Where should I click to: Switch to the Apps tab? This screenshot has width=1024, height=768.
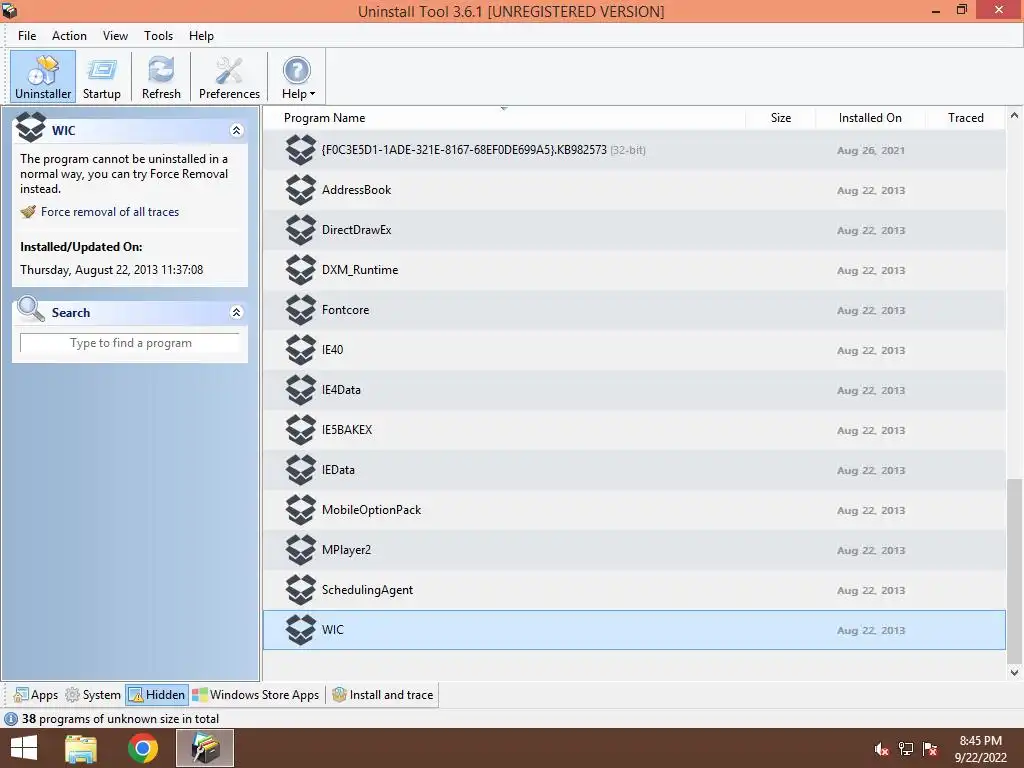pos(36,695)
